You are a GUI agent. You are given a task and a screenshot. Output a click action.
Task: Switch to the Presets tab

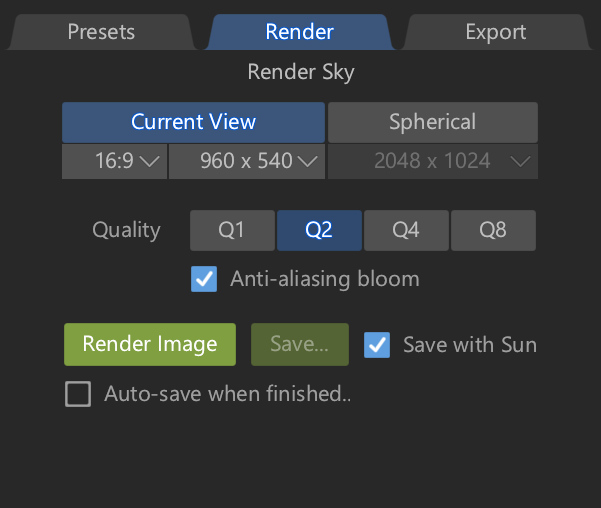point(100,32)
